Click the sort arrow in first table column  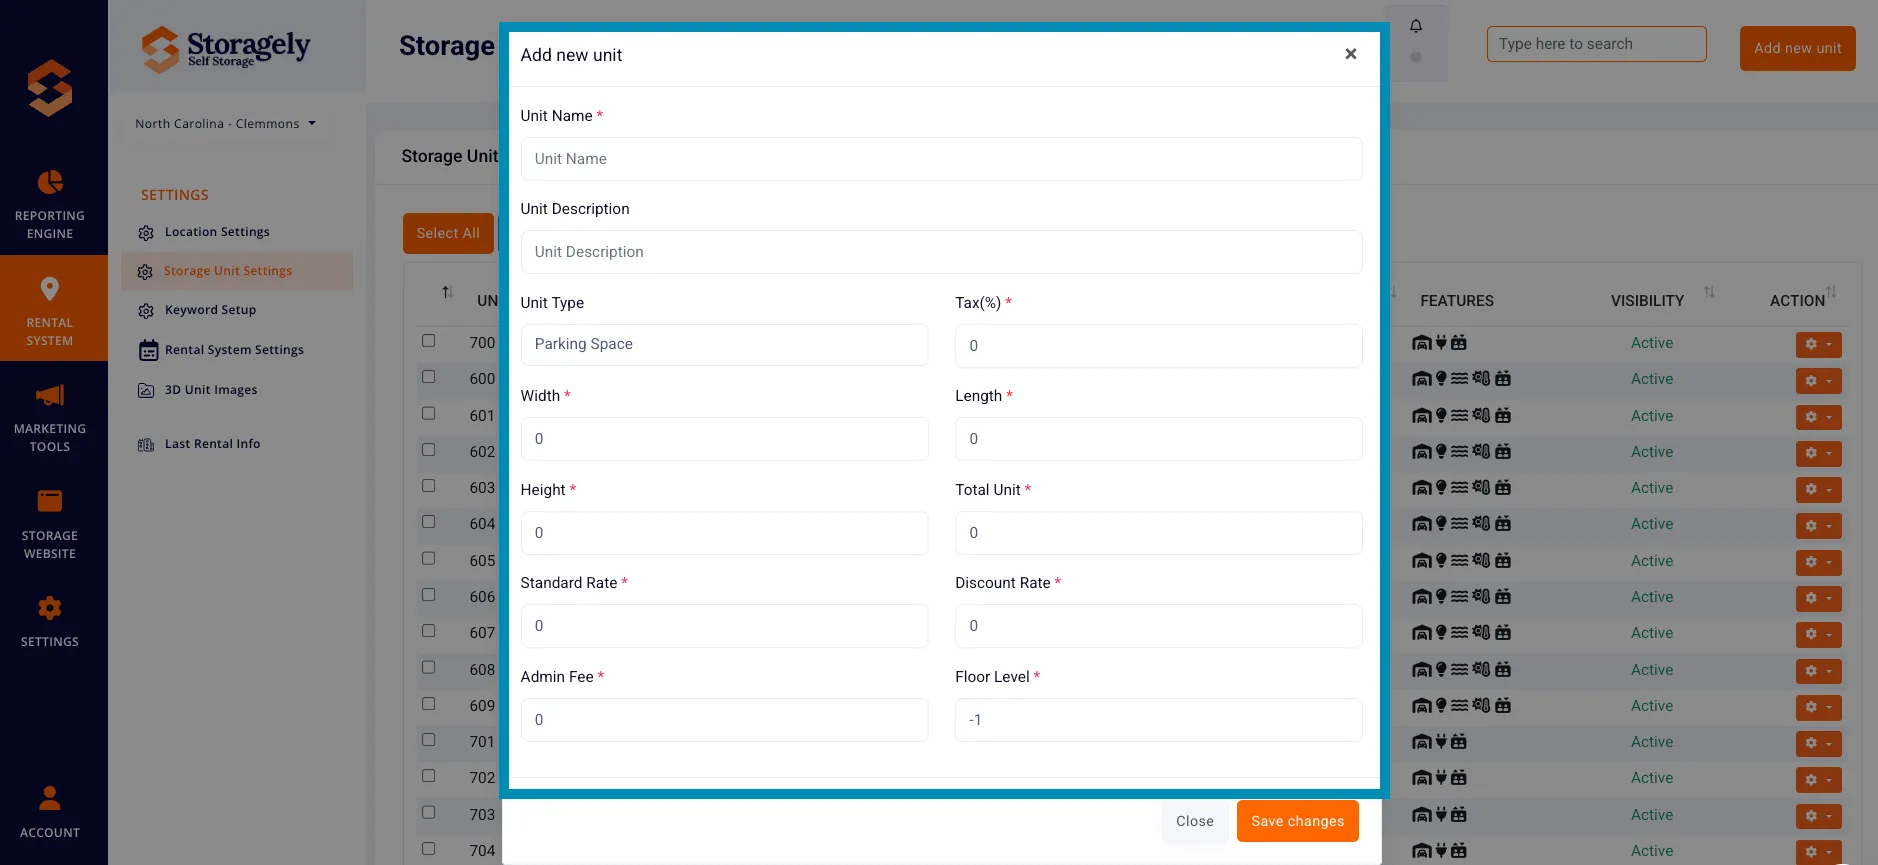(x=447, y=292)
